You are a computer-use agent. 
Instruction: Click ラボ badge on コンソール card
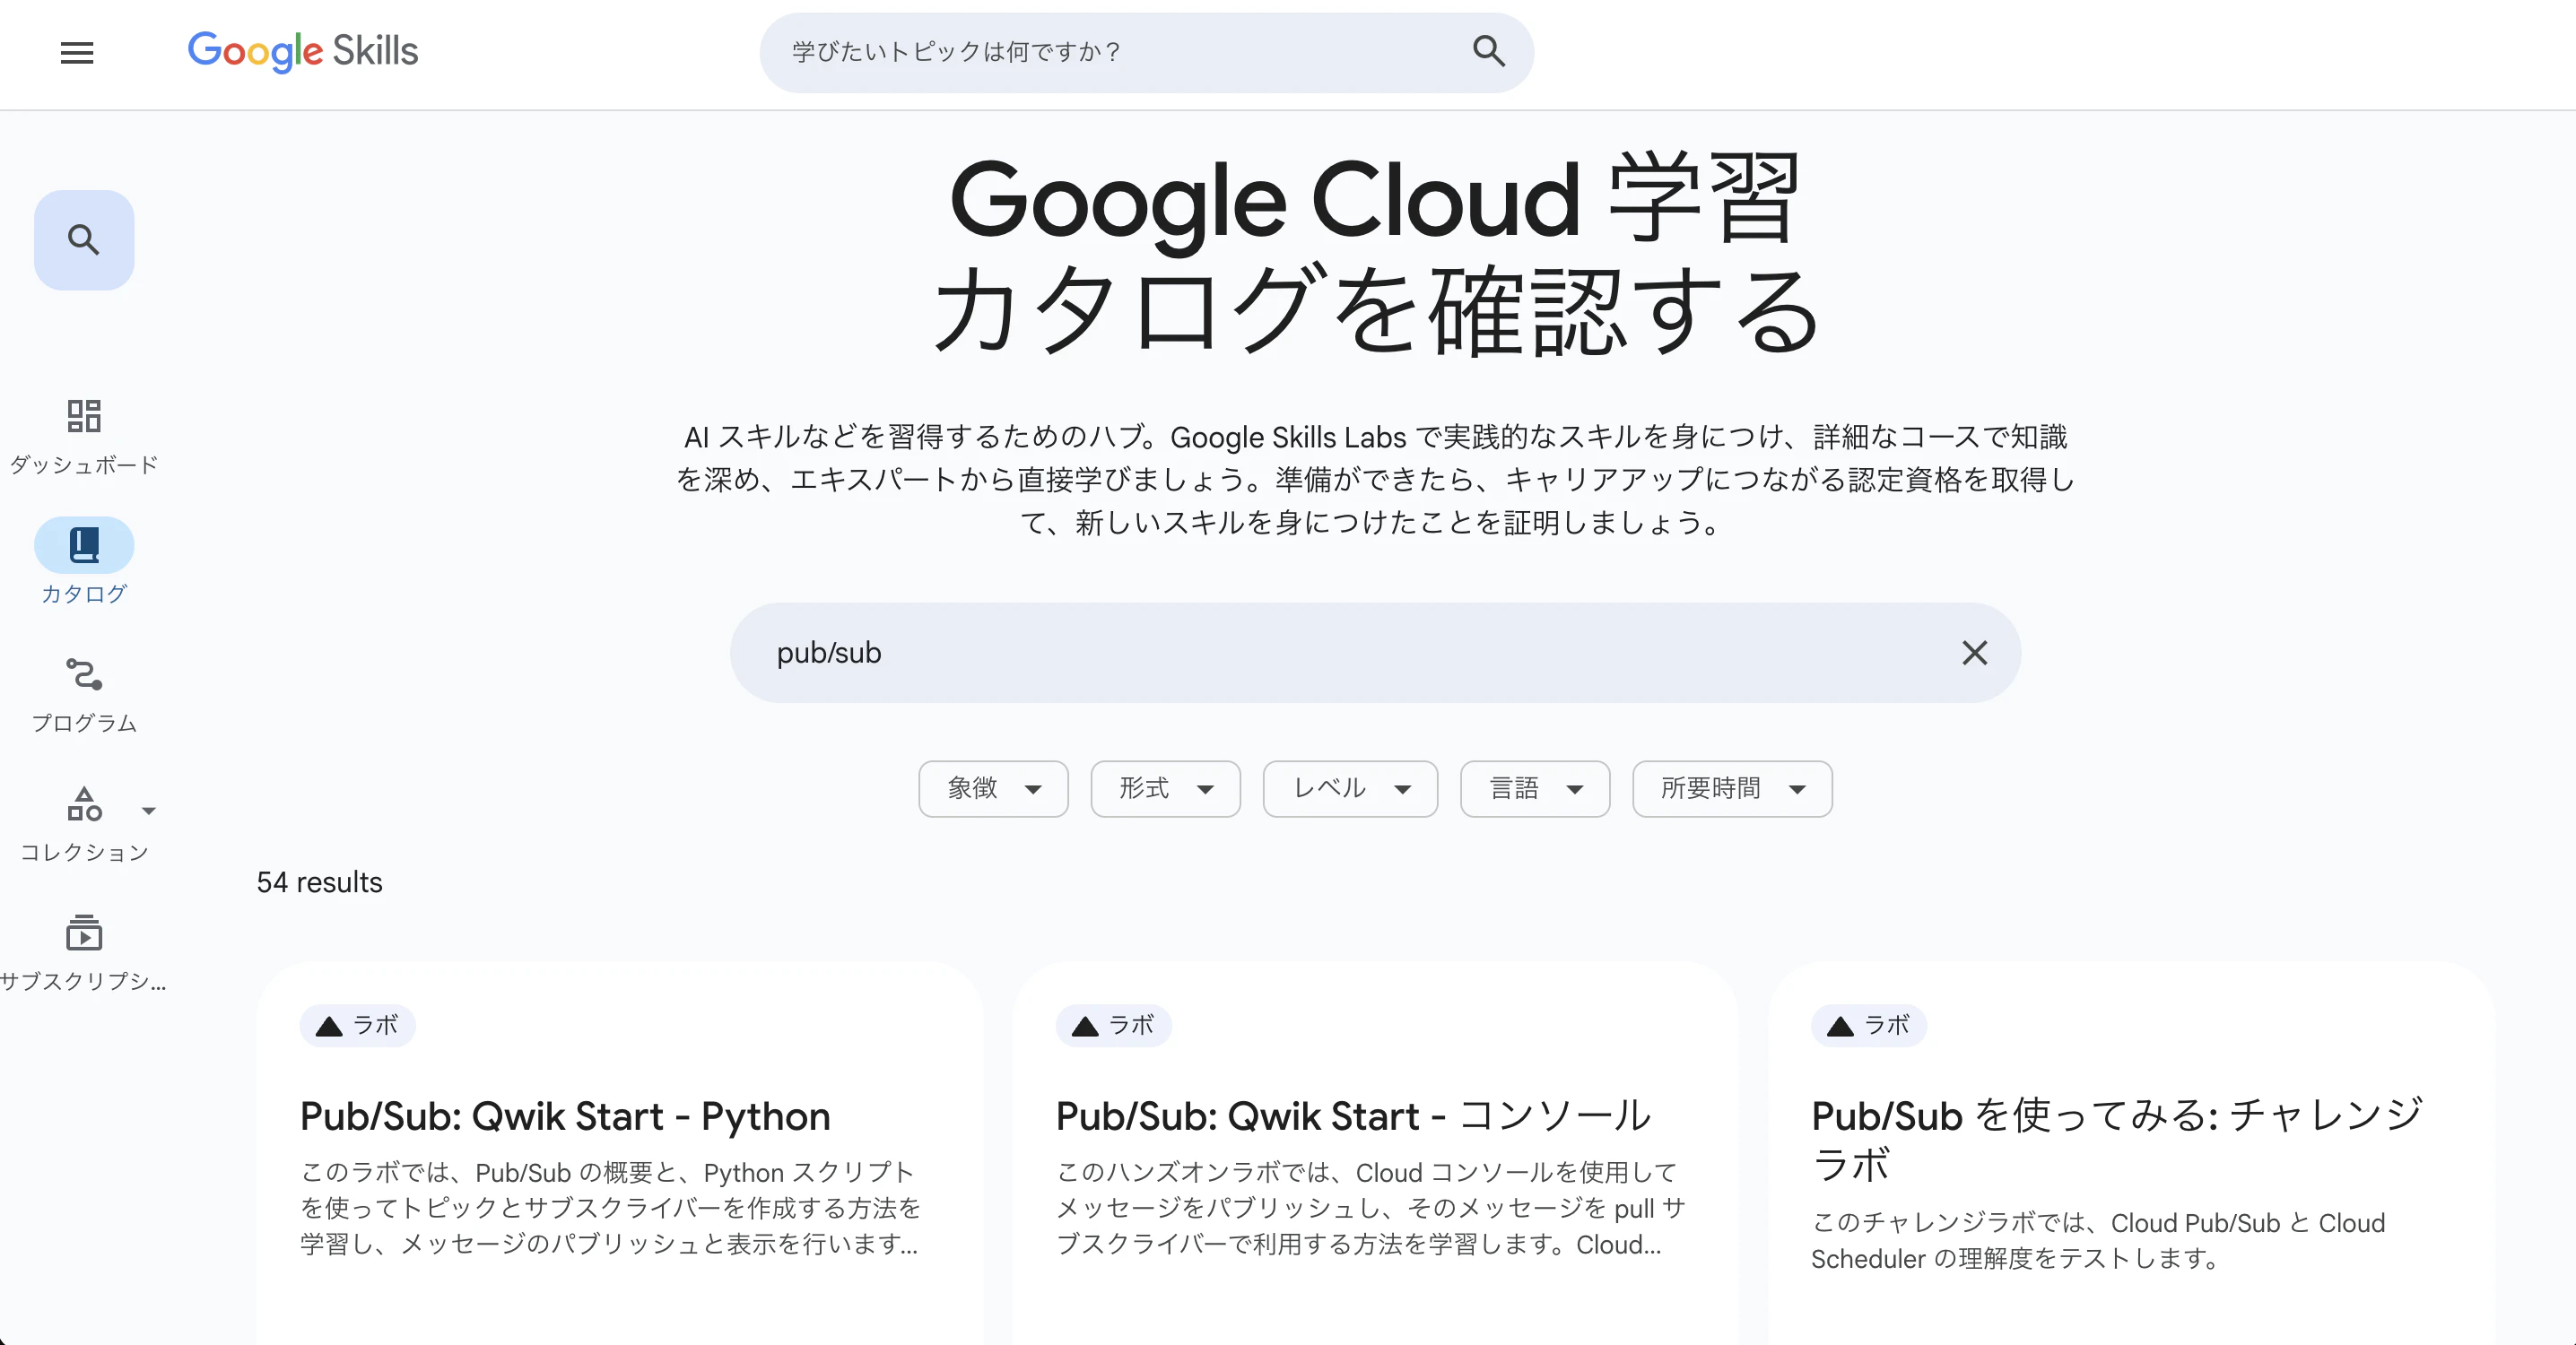click(1113, 1026)
